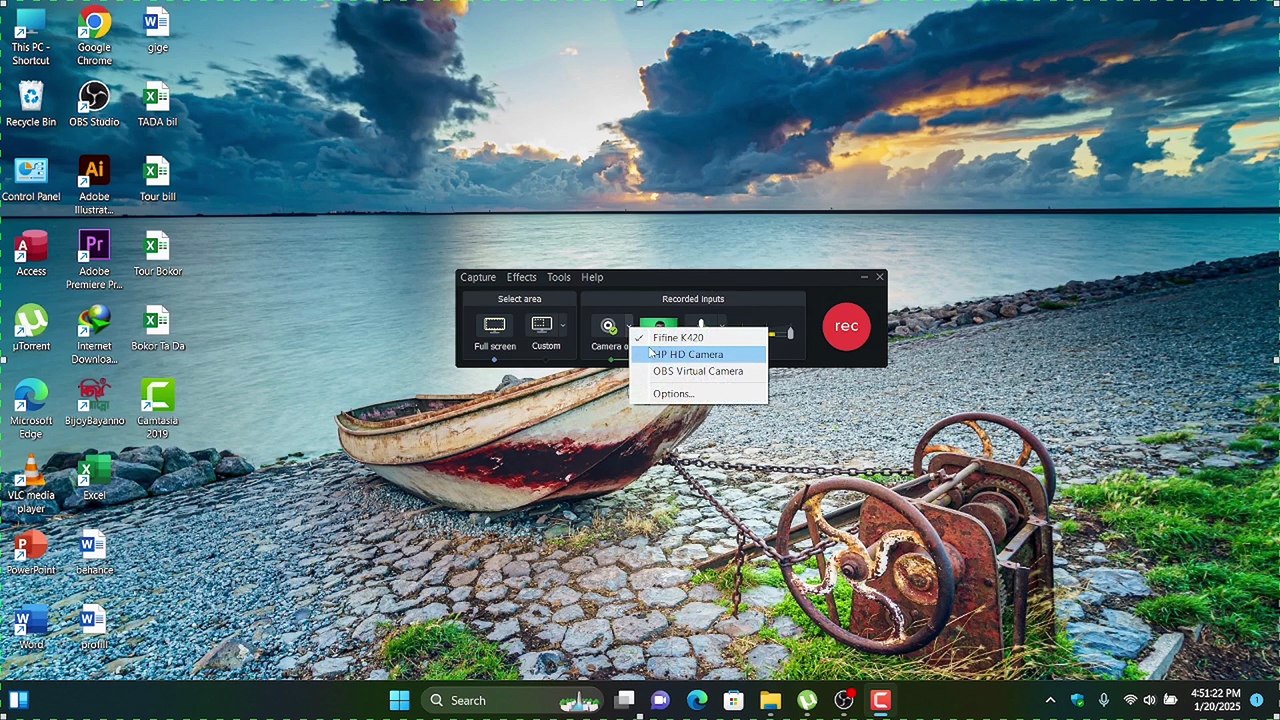Screen dimensions: 1280x720
Task: Launch Adobe Illustrator desktop icon
Action: (x=94, y=186)
